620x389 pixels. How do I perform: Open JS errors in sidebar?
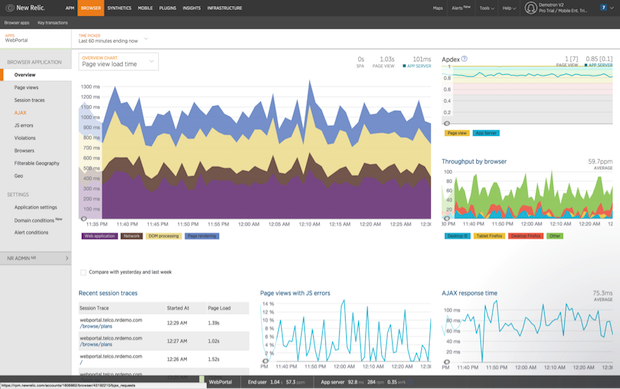tap(24, 125)
